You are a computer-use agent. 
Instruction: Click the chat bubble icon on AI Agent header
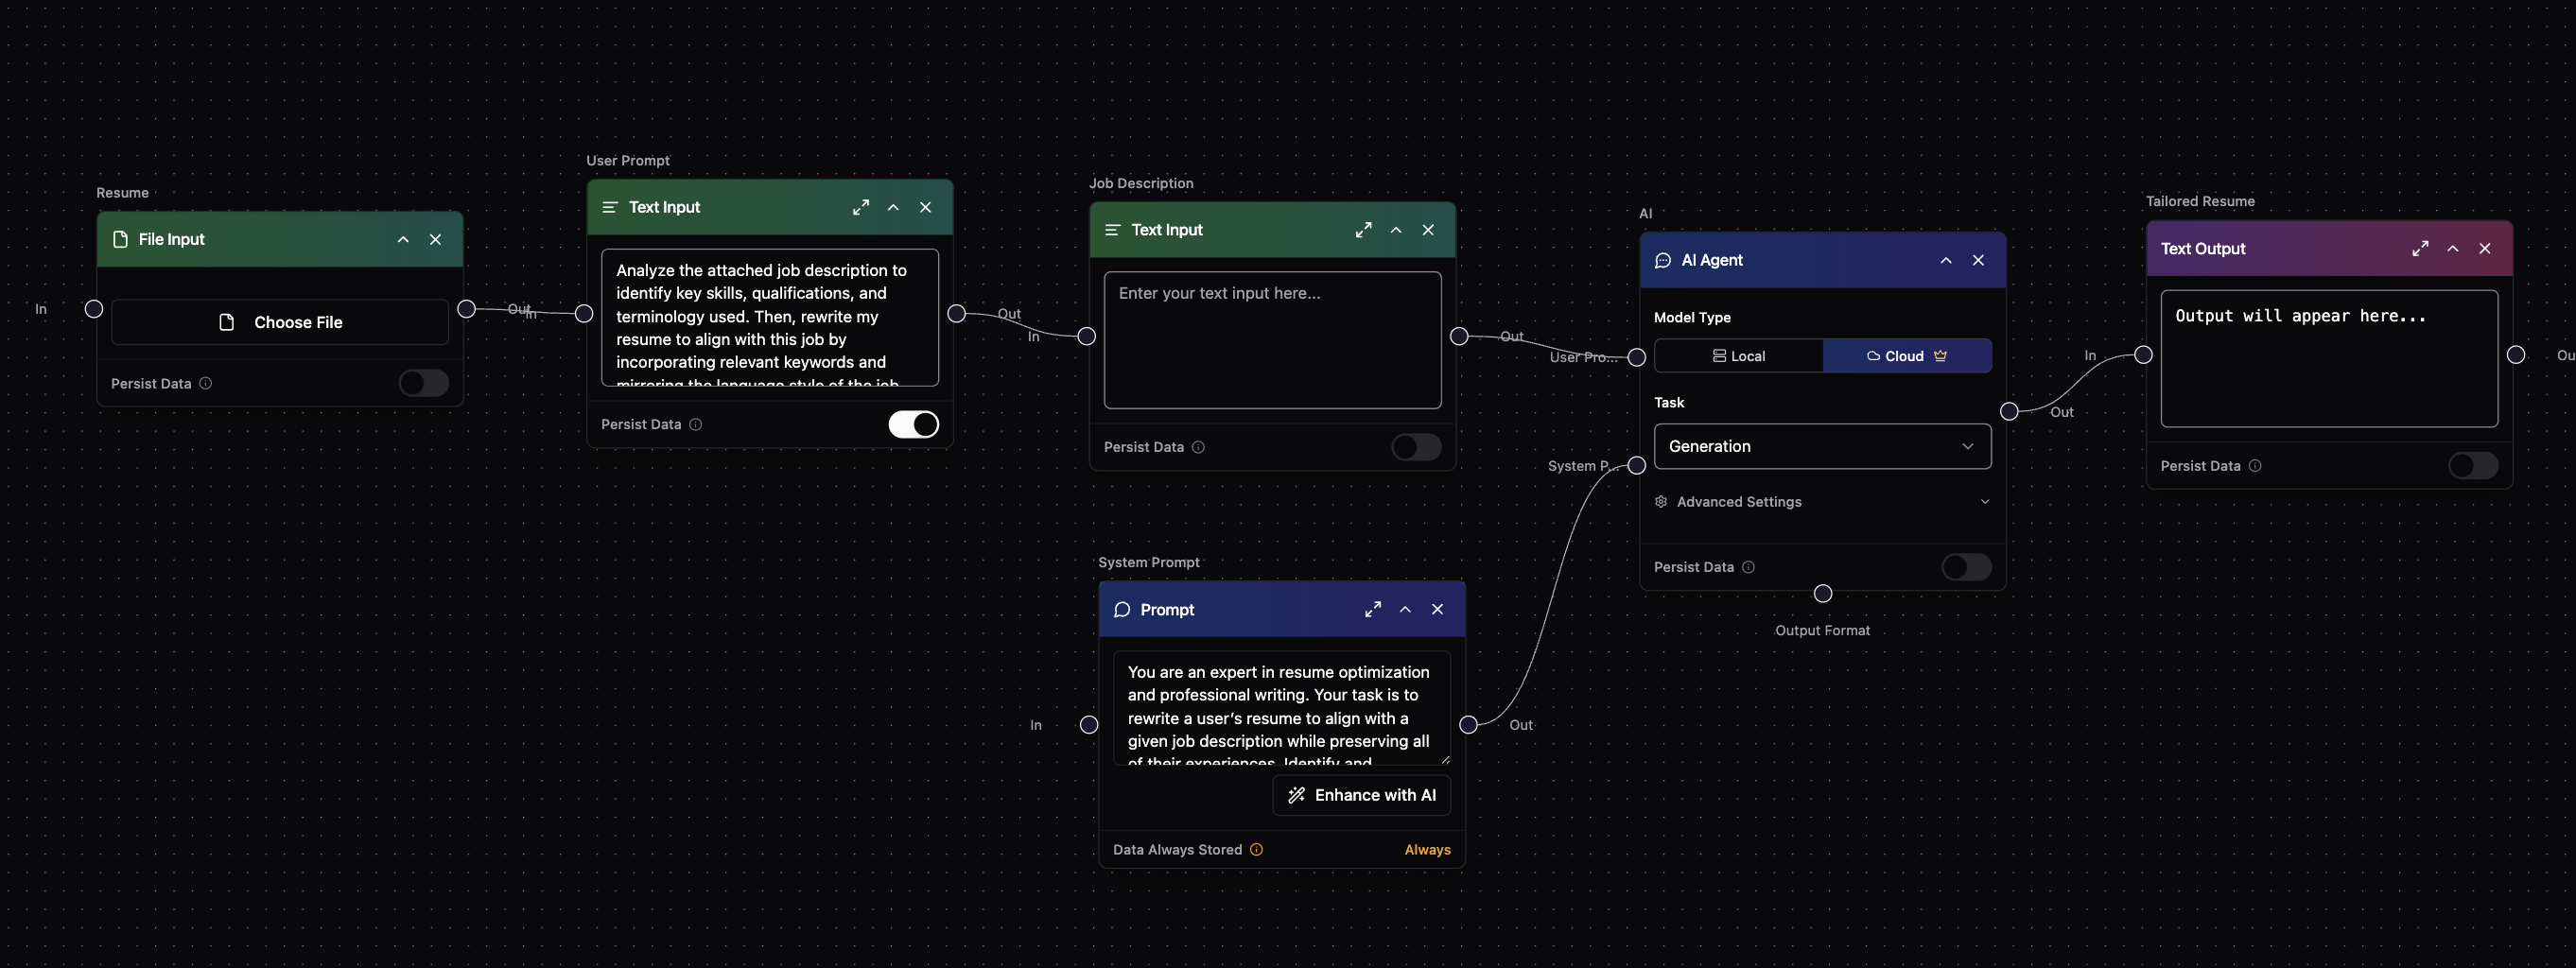coord(1663,260)
